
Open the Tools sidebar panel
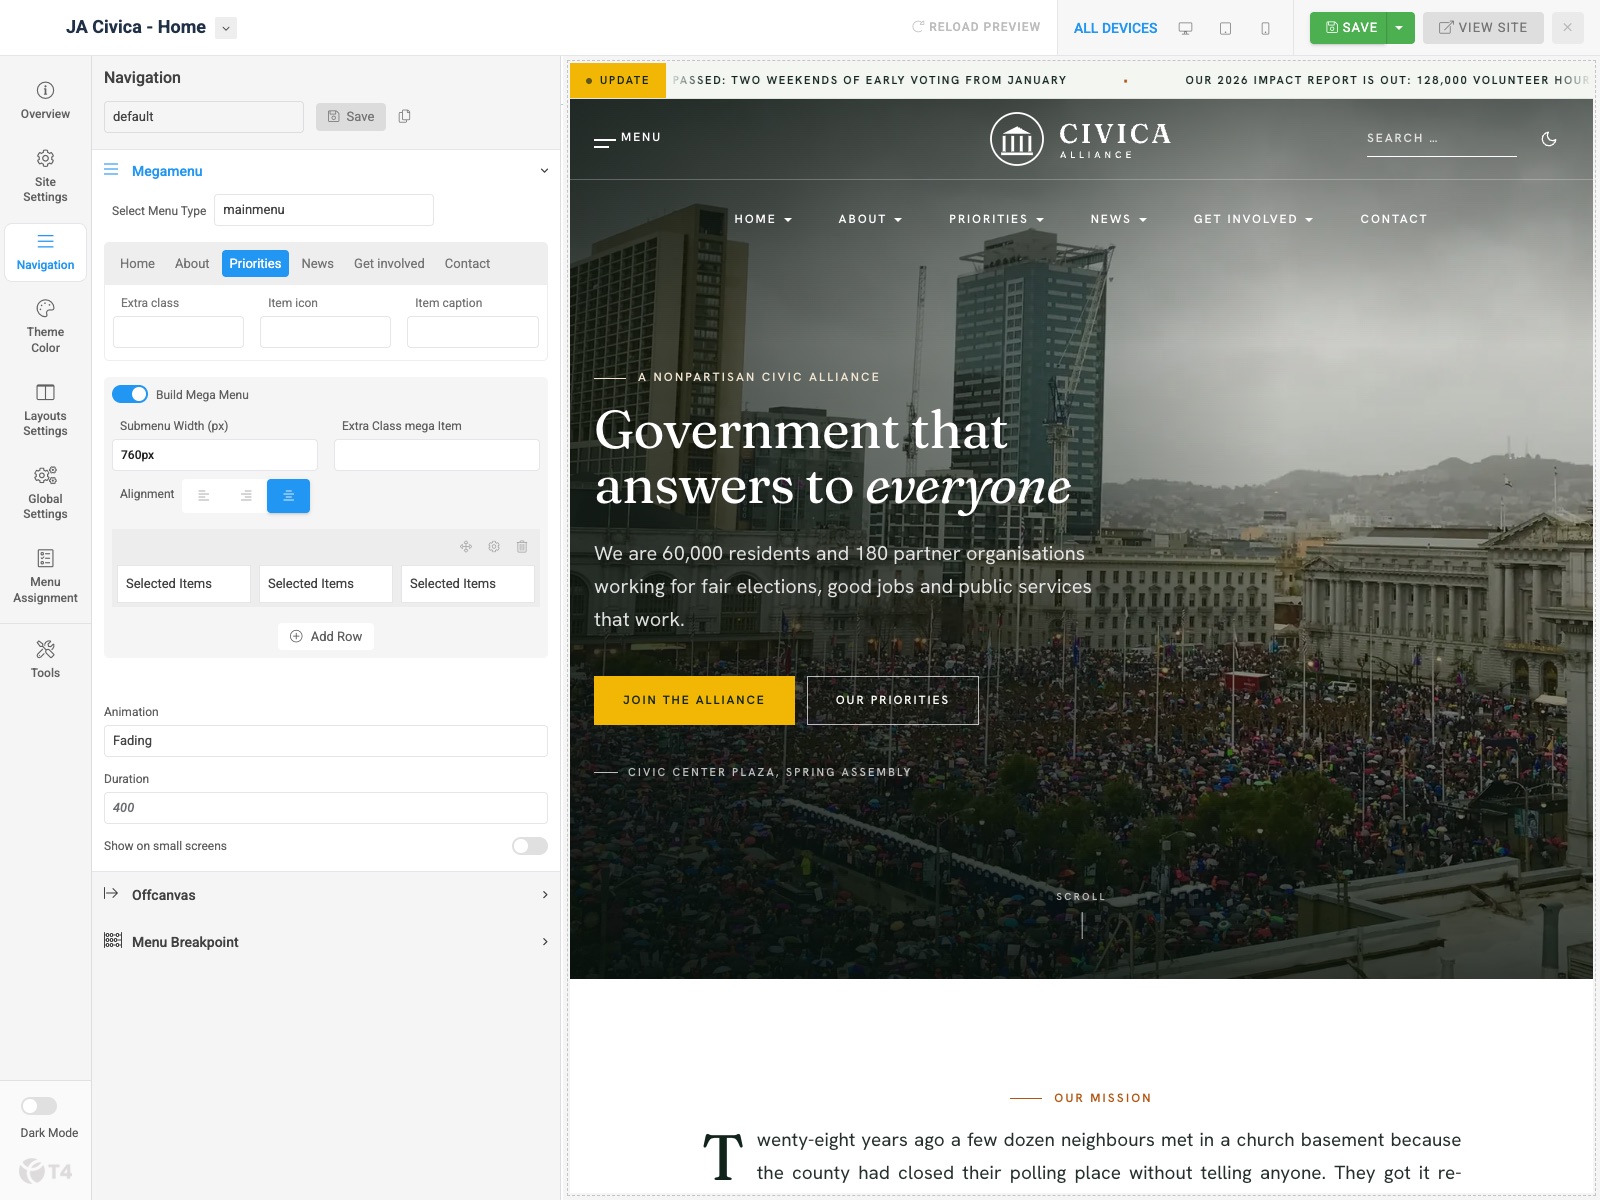point(45,659)
